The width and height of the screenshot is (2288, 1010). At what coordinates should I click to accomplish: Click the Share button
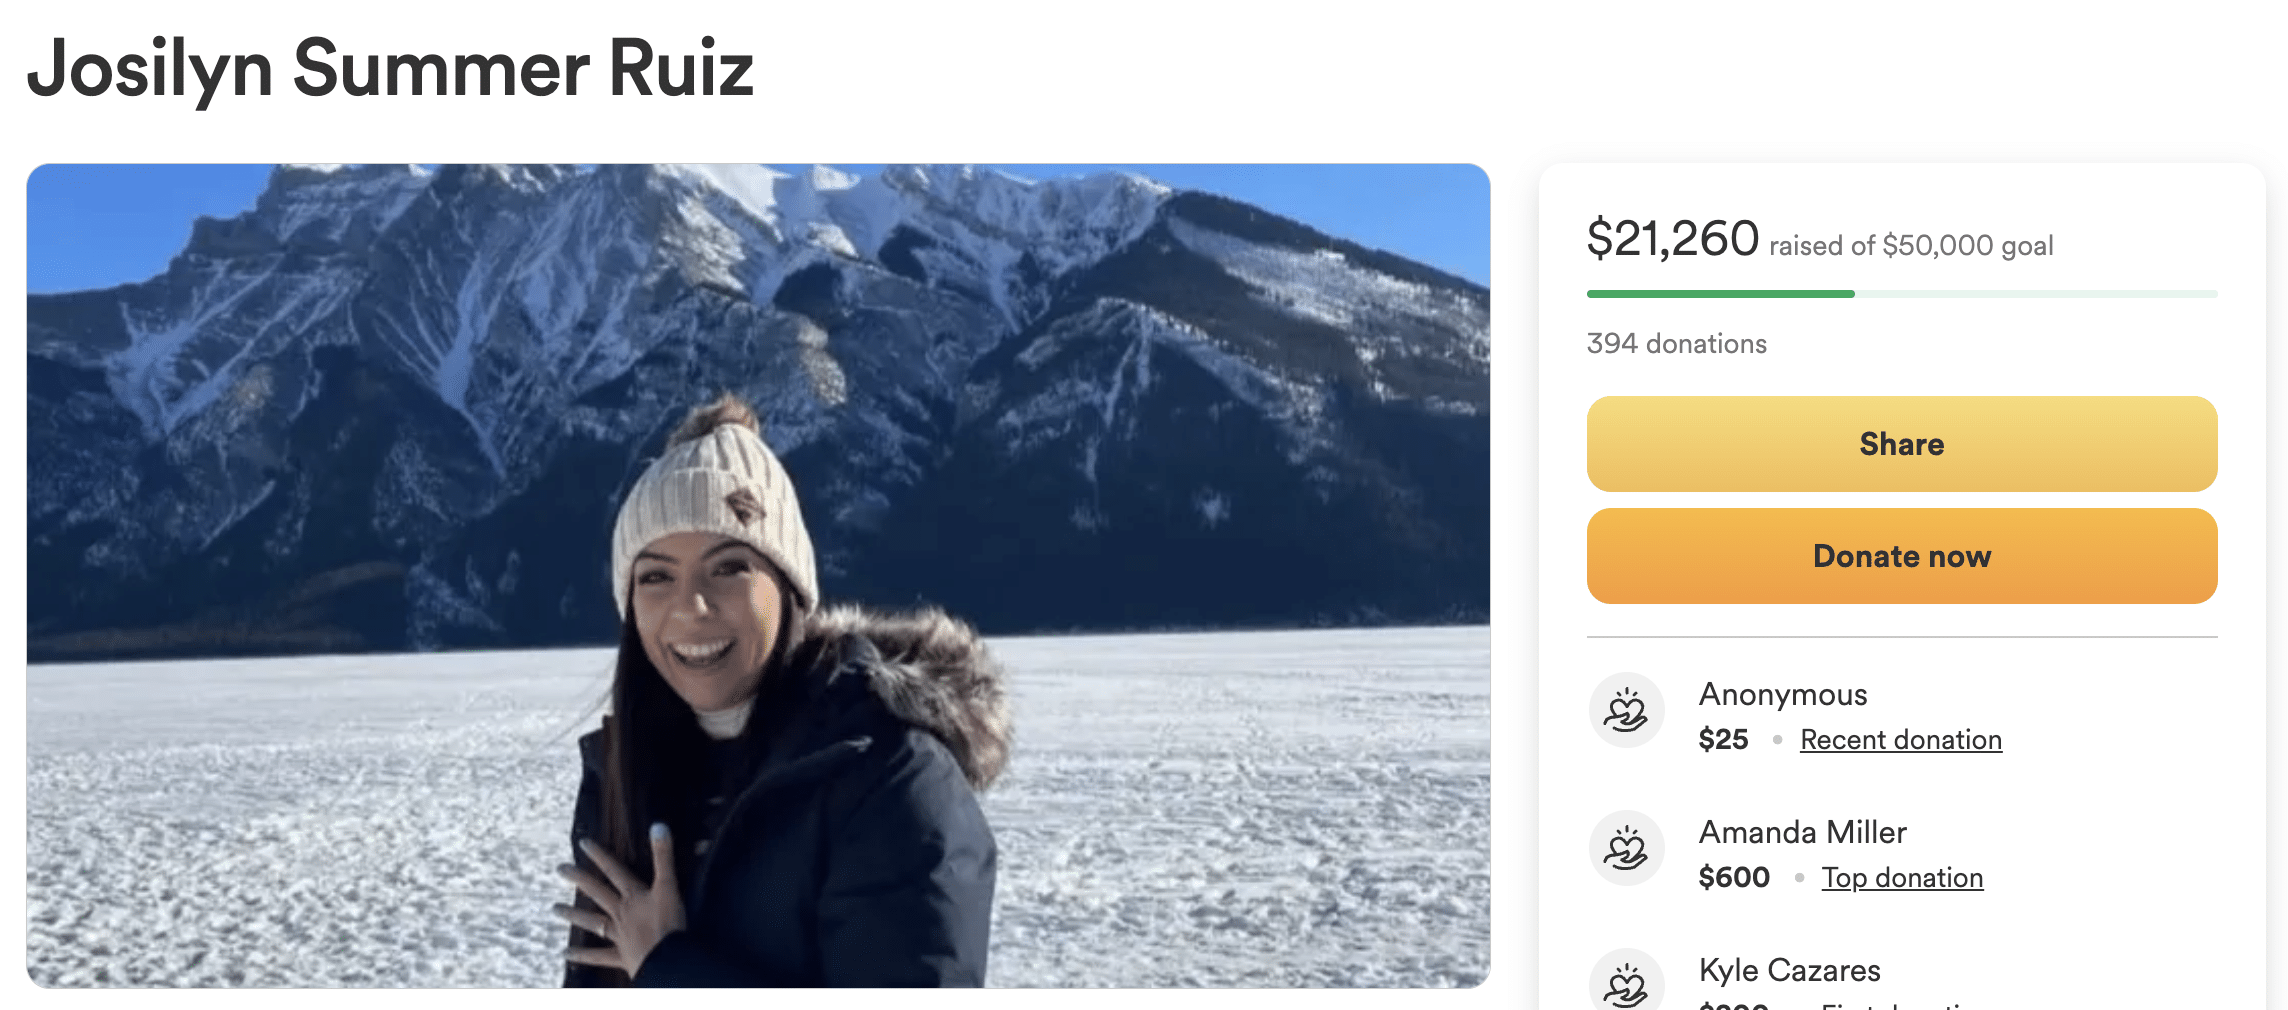(x=1901, y=444)
